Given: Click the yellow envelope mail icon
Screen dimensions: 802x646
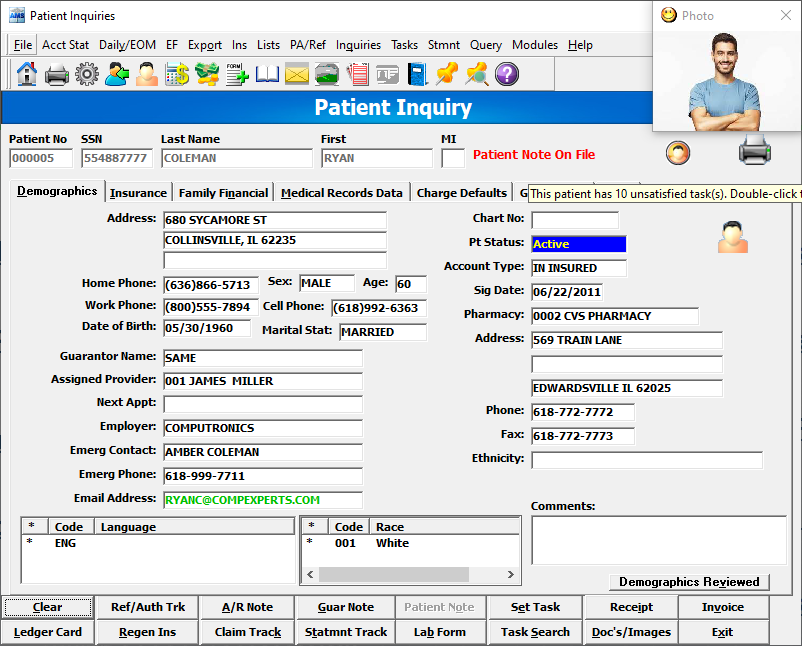Looking at the screenshot, I should pos(297,75).
